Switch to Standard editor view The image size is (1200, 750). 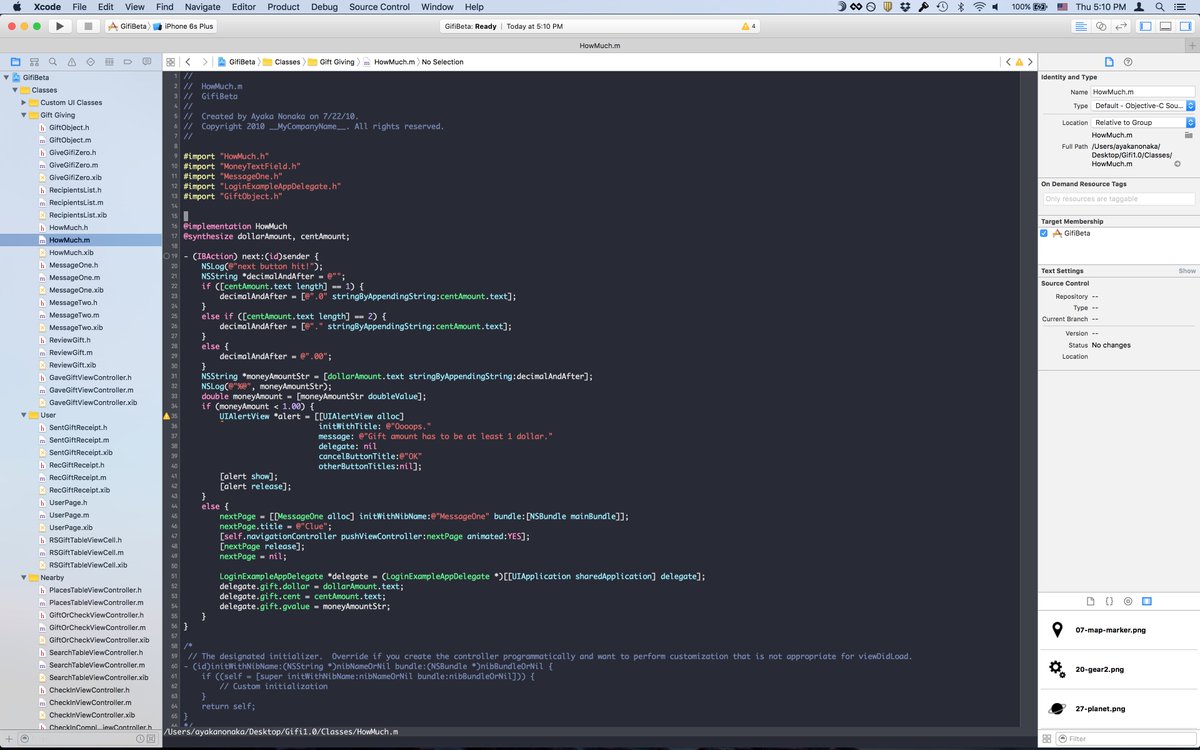pos(1082,26)
